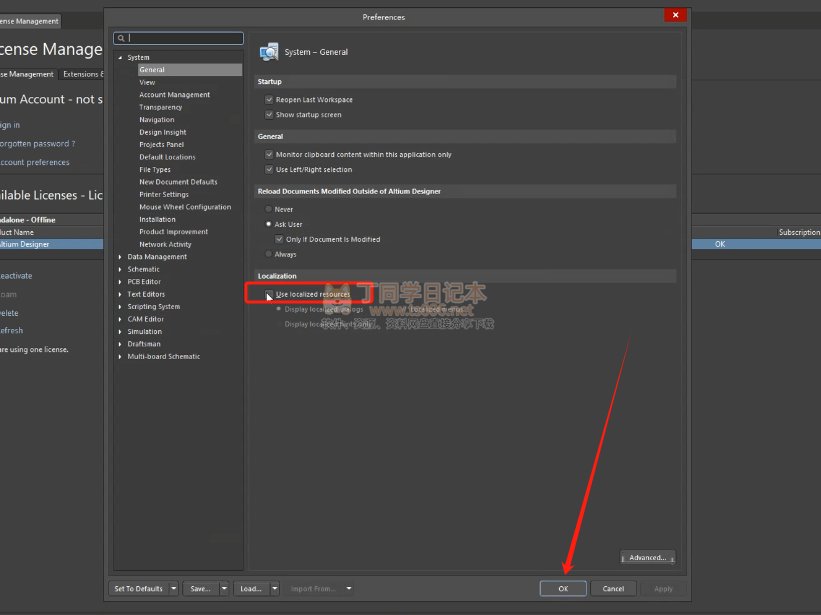The width and height of the screenshot is (821, 615).
Task: Open the Save dropdown arrow
Action: 224,589
